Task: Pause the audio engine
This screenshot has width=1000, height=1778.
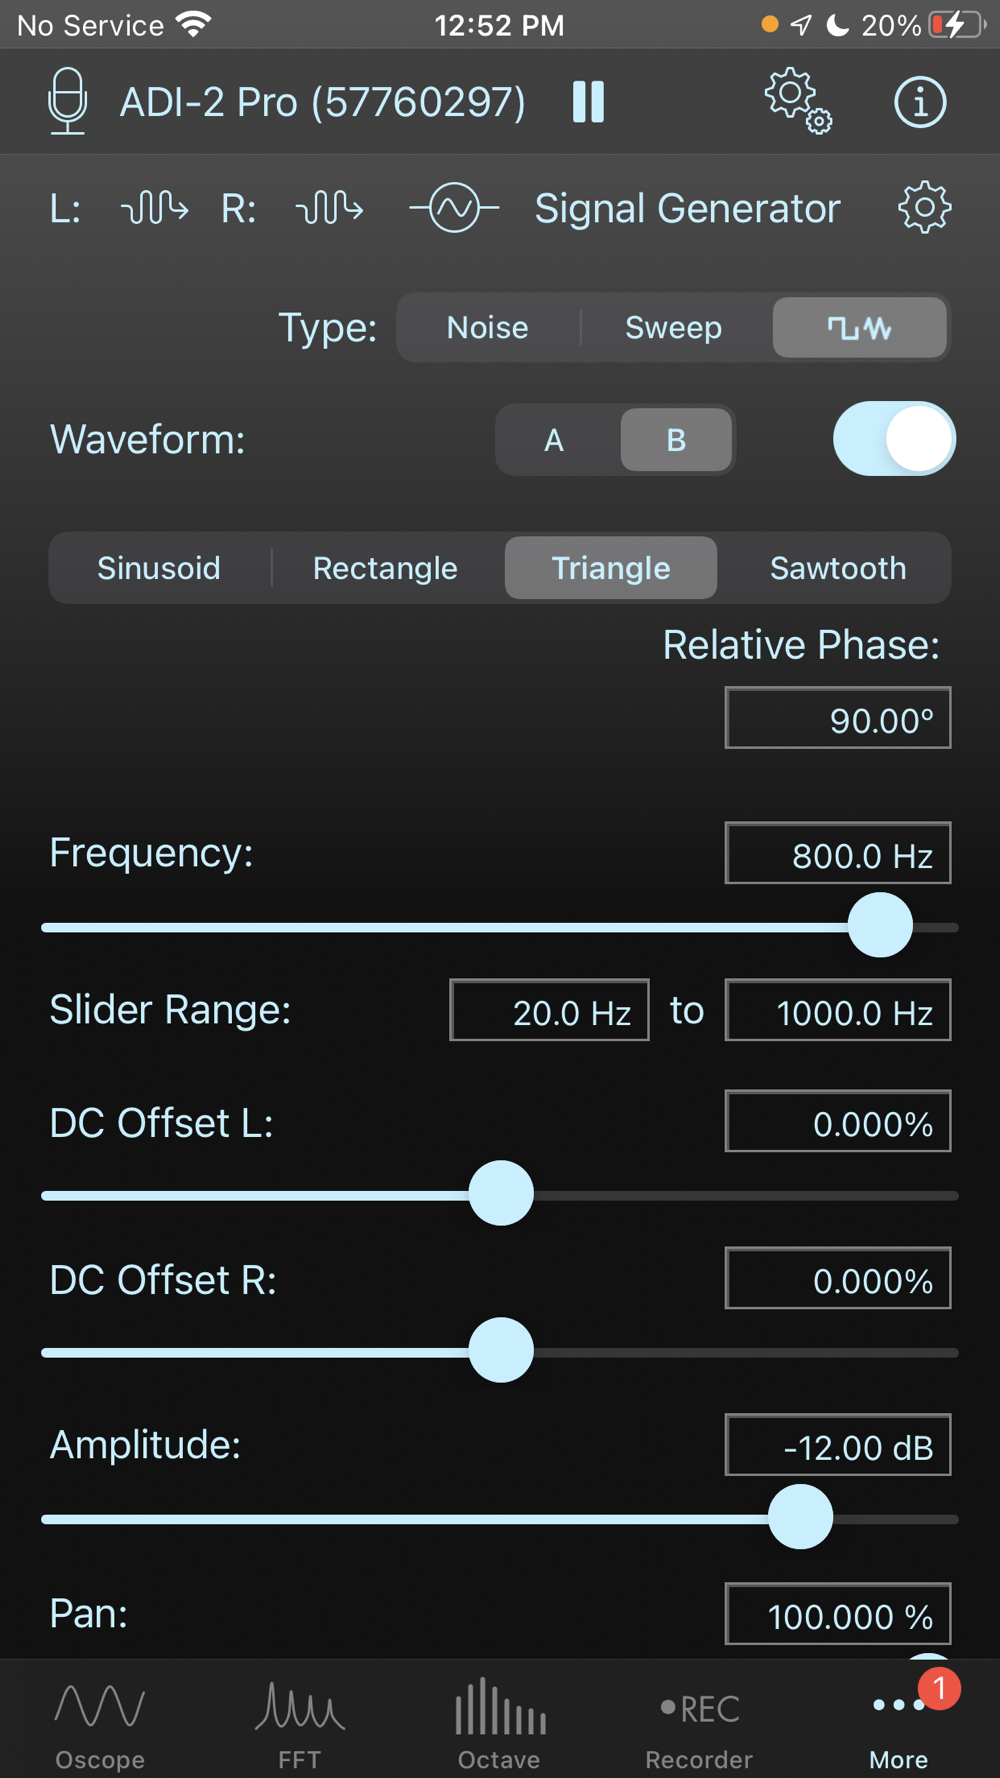Action: click(588, 101)
